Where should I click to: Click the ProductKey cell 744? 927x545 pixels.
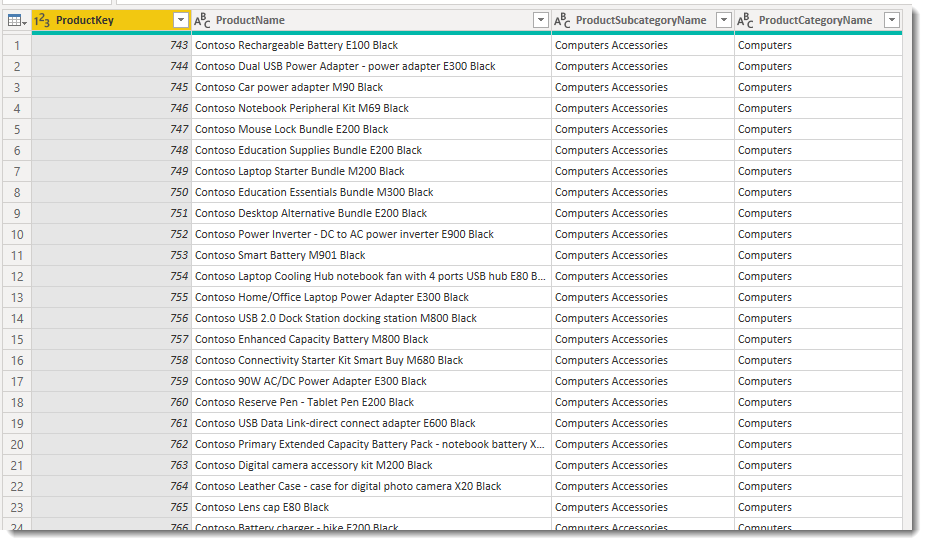(x=112, y=66)
